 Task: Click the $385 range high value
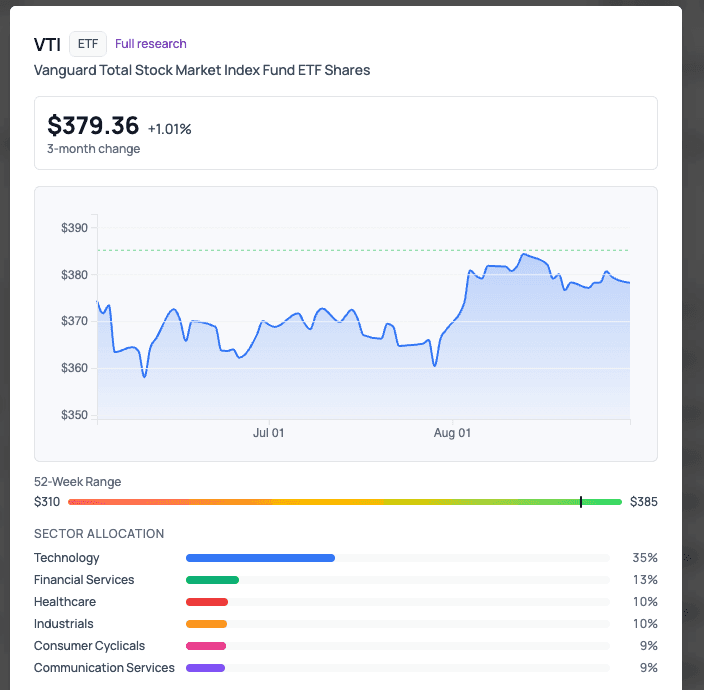click(x=643, y=501)
